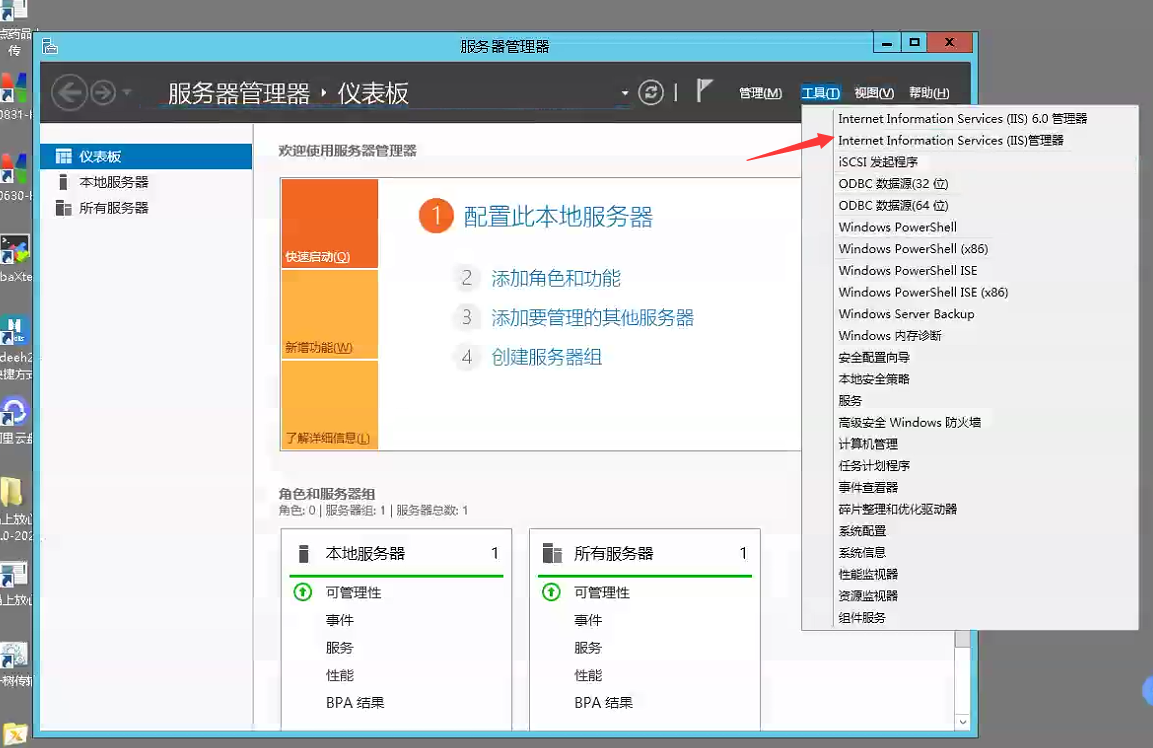Click the 配置此本地服务器 link
The width and height of the screenshot is (1153, 748).
(x=557, y=217)
